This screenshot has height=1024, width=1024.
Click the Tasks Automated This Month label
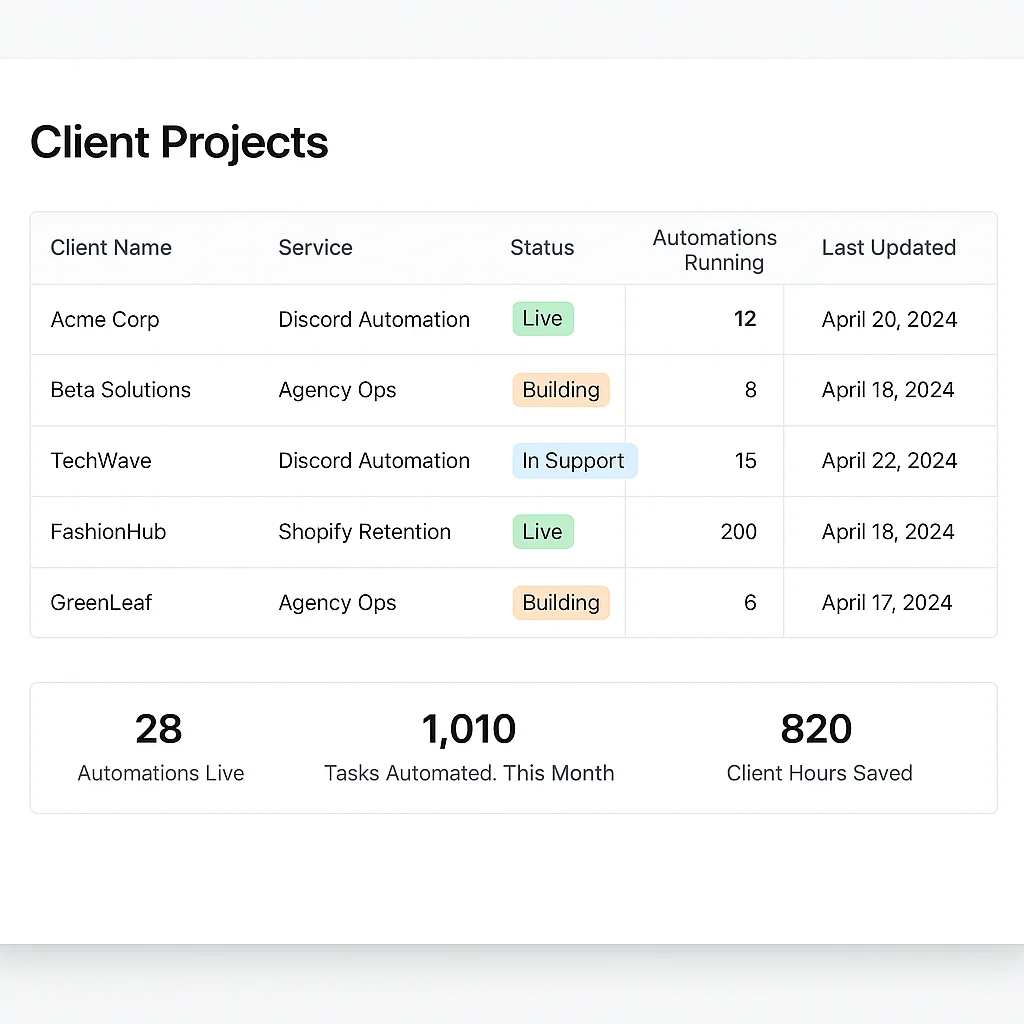(x=469, y=773)
